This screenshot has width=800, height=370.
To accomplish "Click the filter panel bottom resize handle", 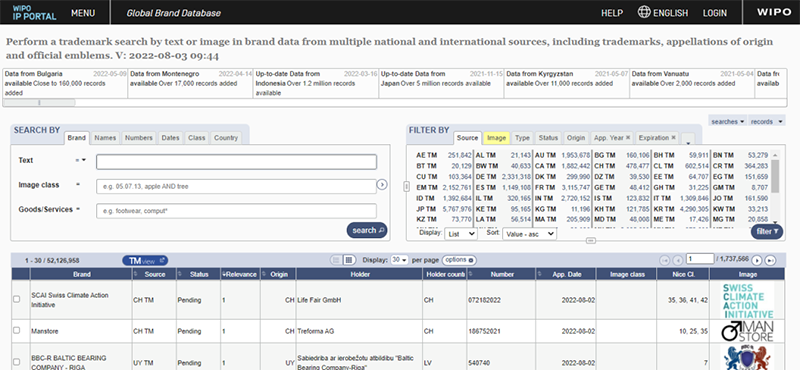I will [x=590, y=240].
